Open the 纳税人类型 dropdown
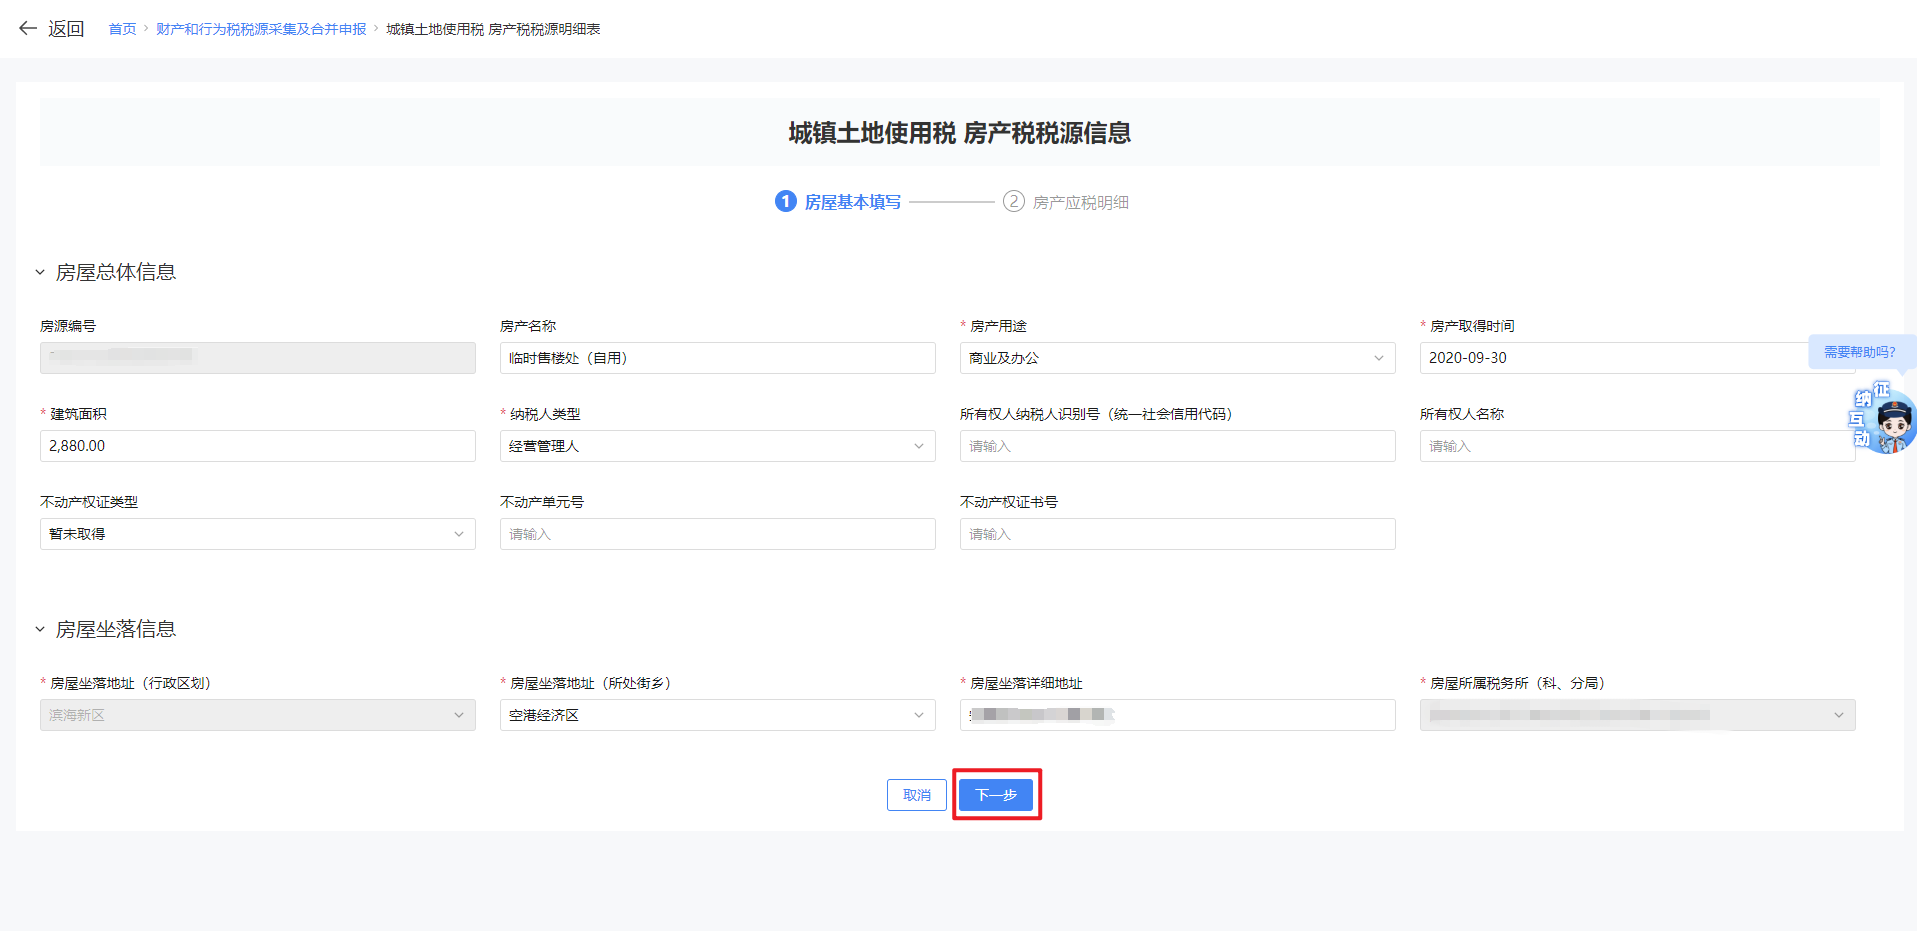1917x931 pixels. [x=716, y=446]
